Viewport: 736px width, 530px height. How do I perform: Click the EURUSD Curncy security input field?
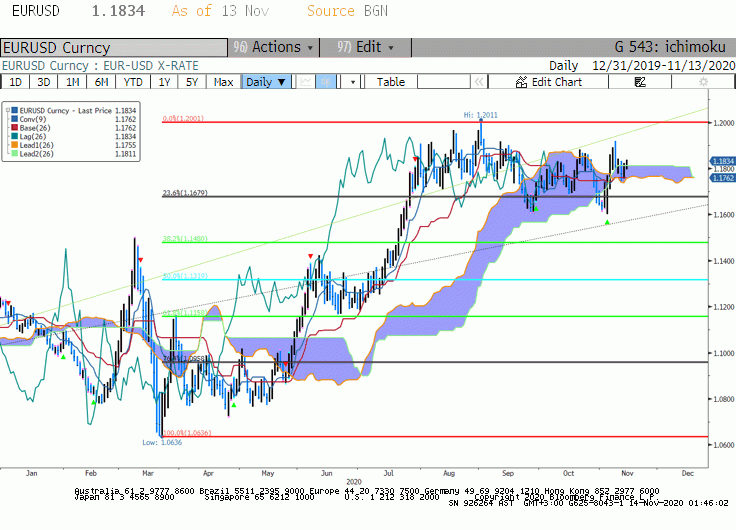point(114,48)
